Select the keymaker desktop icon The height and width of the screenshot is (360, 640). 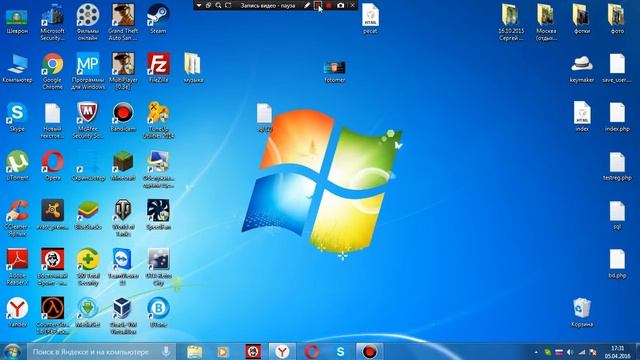(x=582, y=69)
